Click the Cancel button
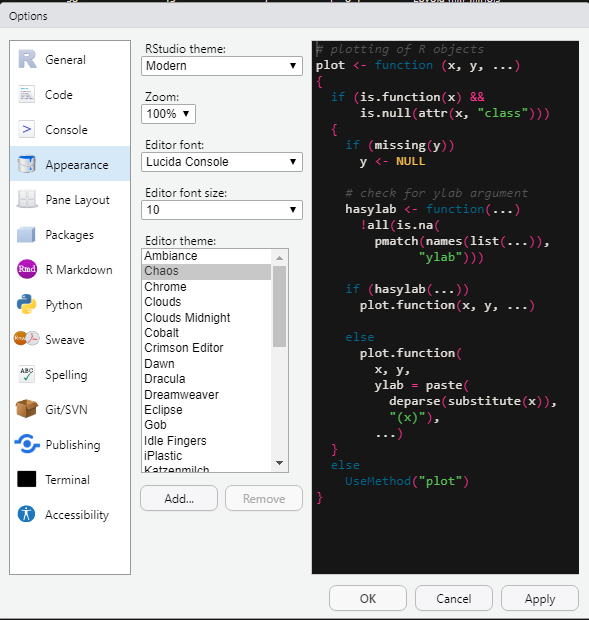The width and height of the screenshot is (589, 620). (x=454, y=598)
